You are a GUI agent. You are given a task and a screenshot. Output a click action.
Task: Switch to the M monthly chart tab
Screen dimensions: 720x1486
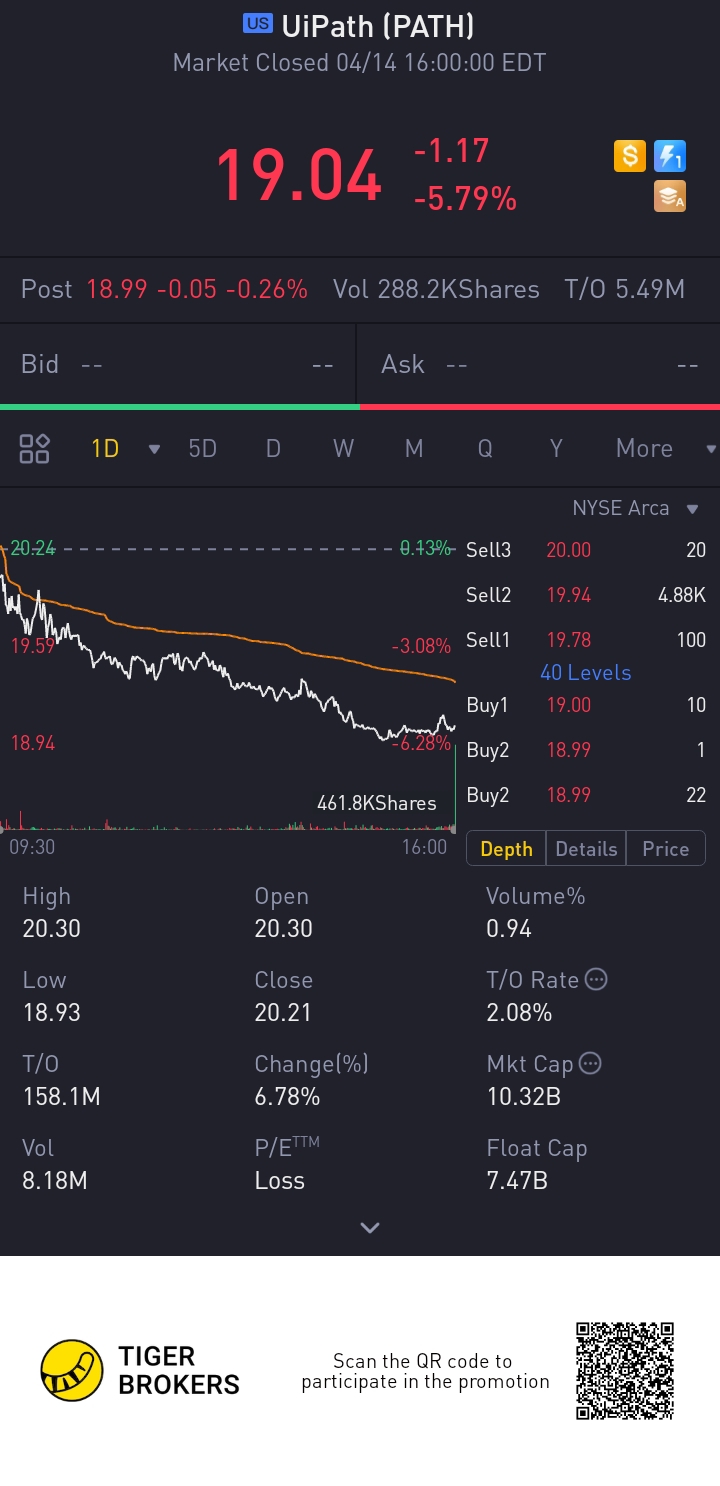414,448
